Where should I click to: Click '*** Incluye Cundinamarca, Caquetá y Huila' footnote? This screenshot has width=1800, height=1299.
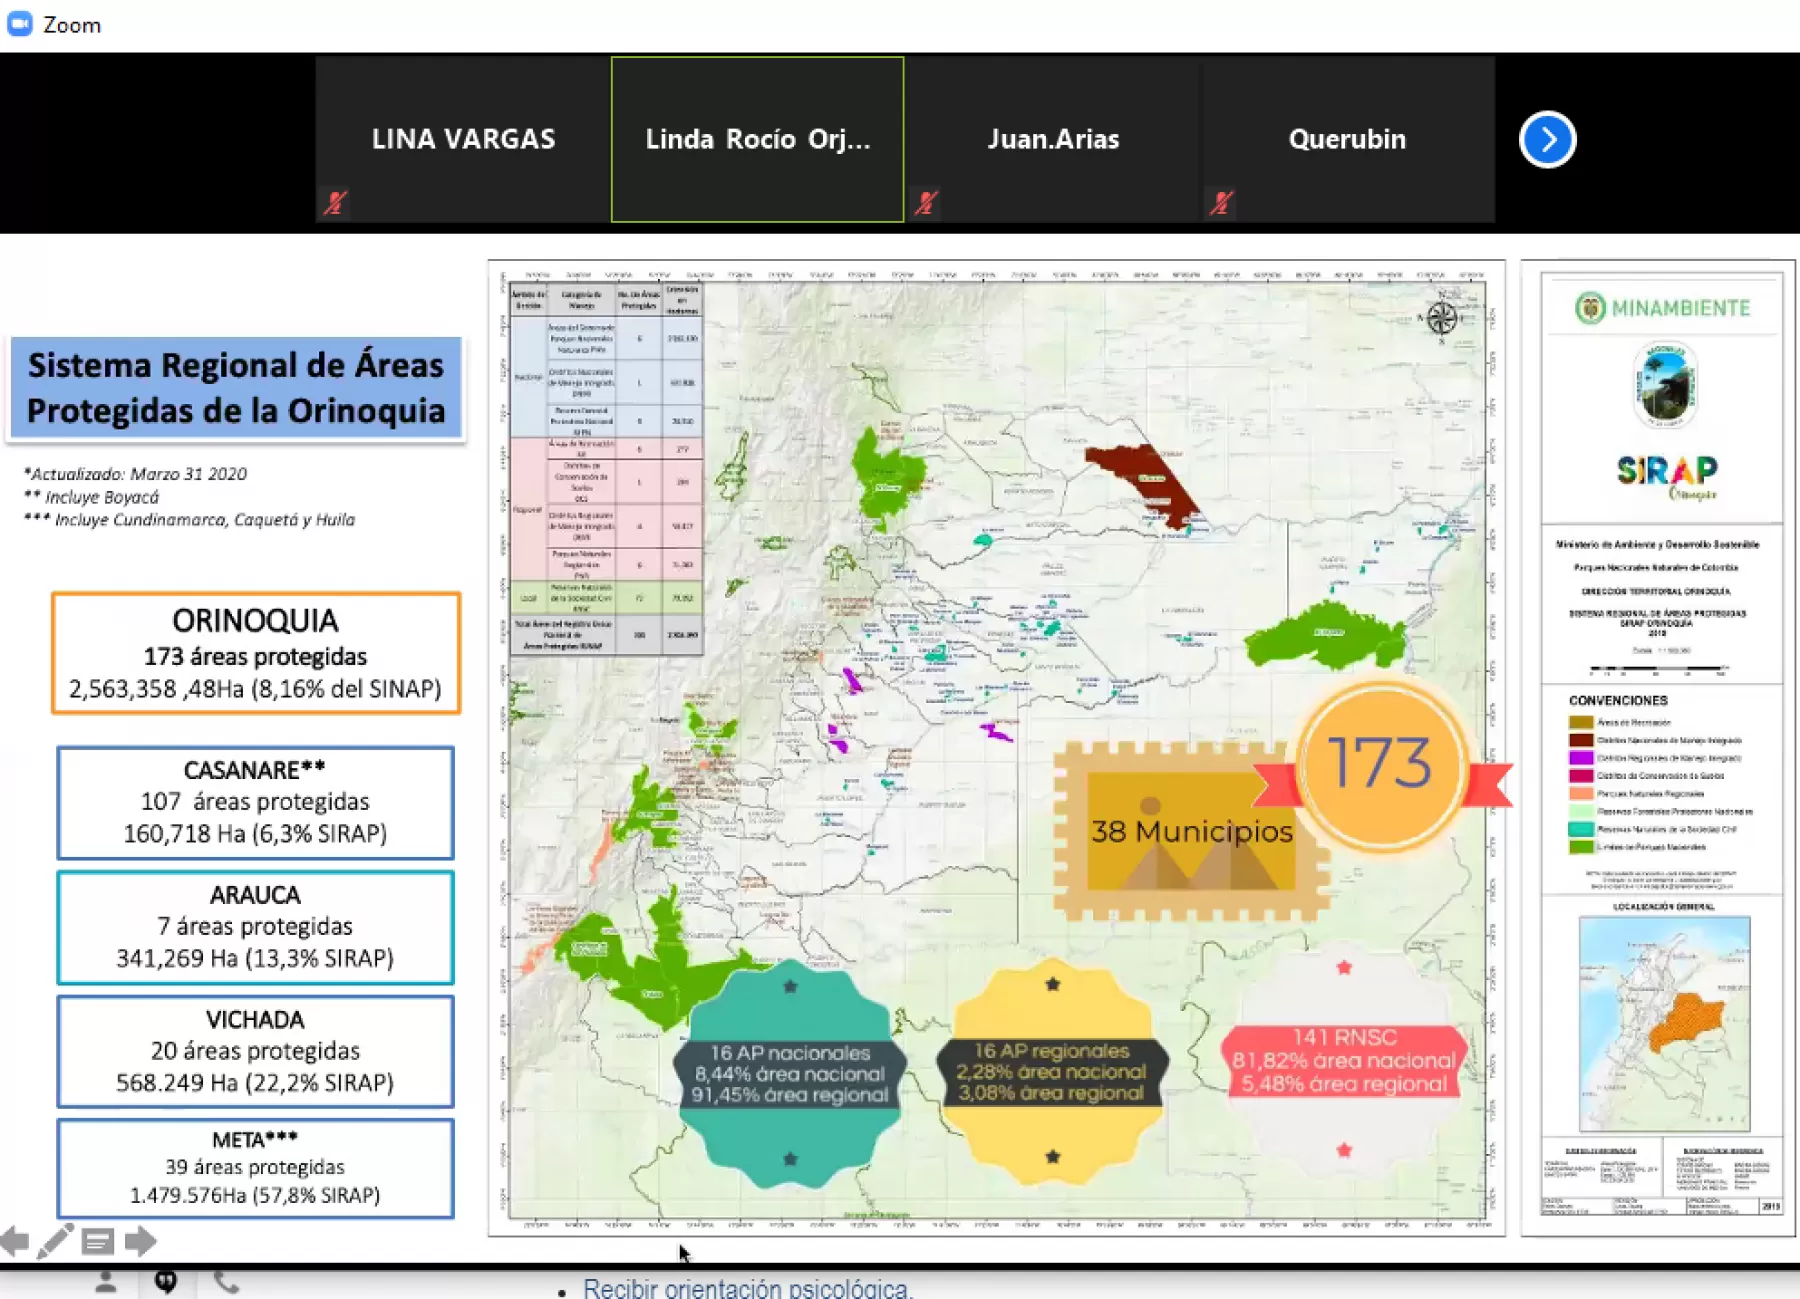[189, 520]
